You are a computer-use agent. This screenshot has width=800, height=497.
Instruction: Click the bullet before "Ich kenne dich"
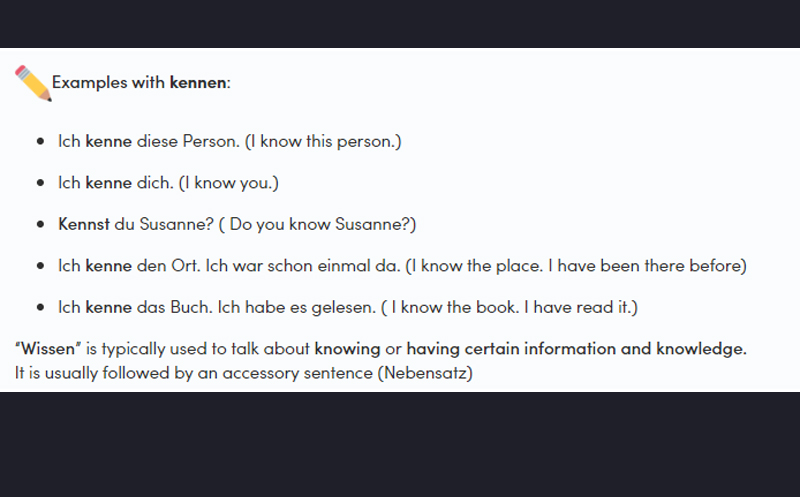pyautogui.click(x=41, y=183)
